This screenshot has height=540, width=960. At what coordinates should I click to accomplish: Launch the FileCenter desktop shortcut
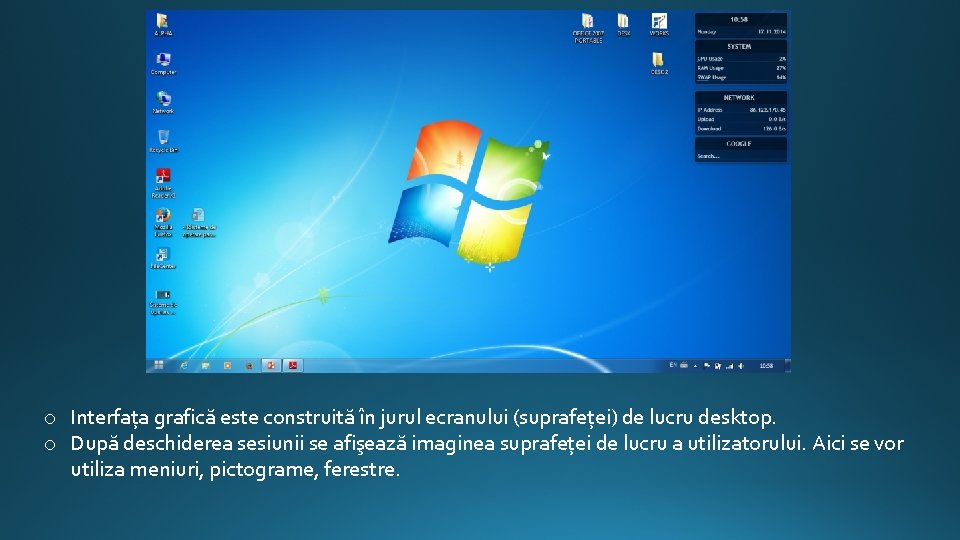pos(163,258)
